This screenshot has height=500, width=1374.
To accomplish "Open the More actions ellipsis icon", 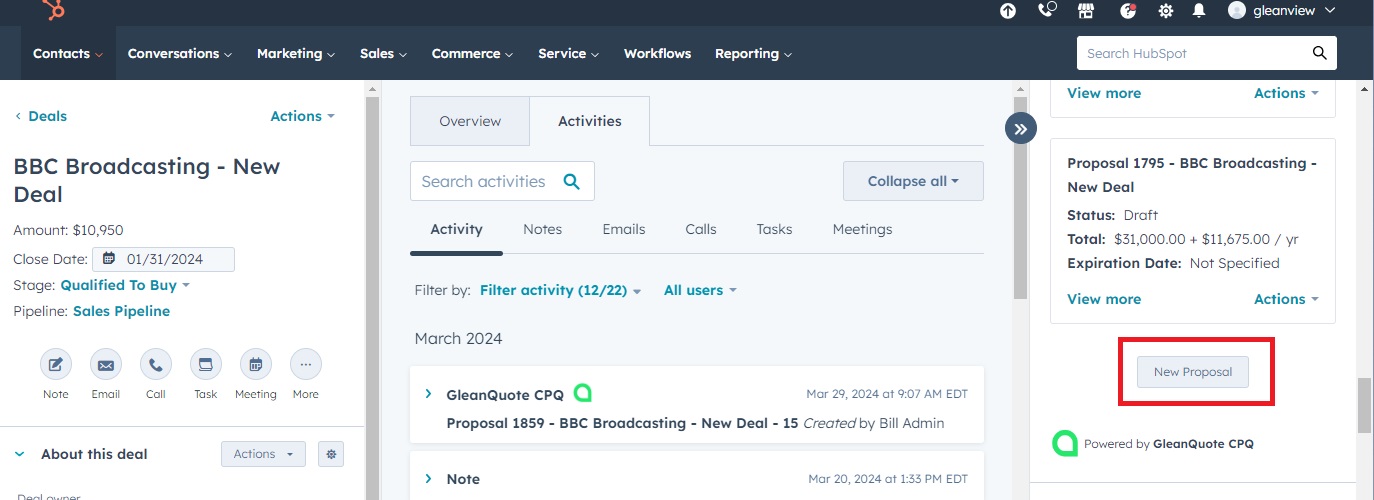I will point(306,365).
